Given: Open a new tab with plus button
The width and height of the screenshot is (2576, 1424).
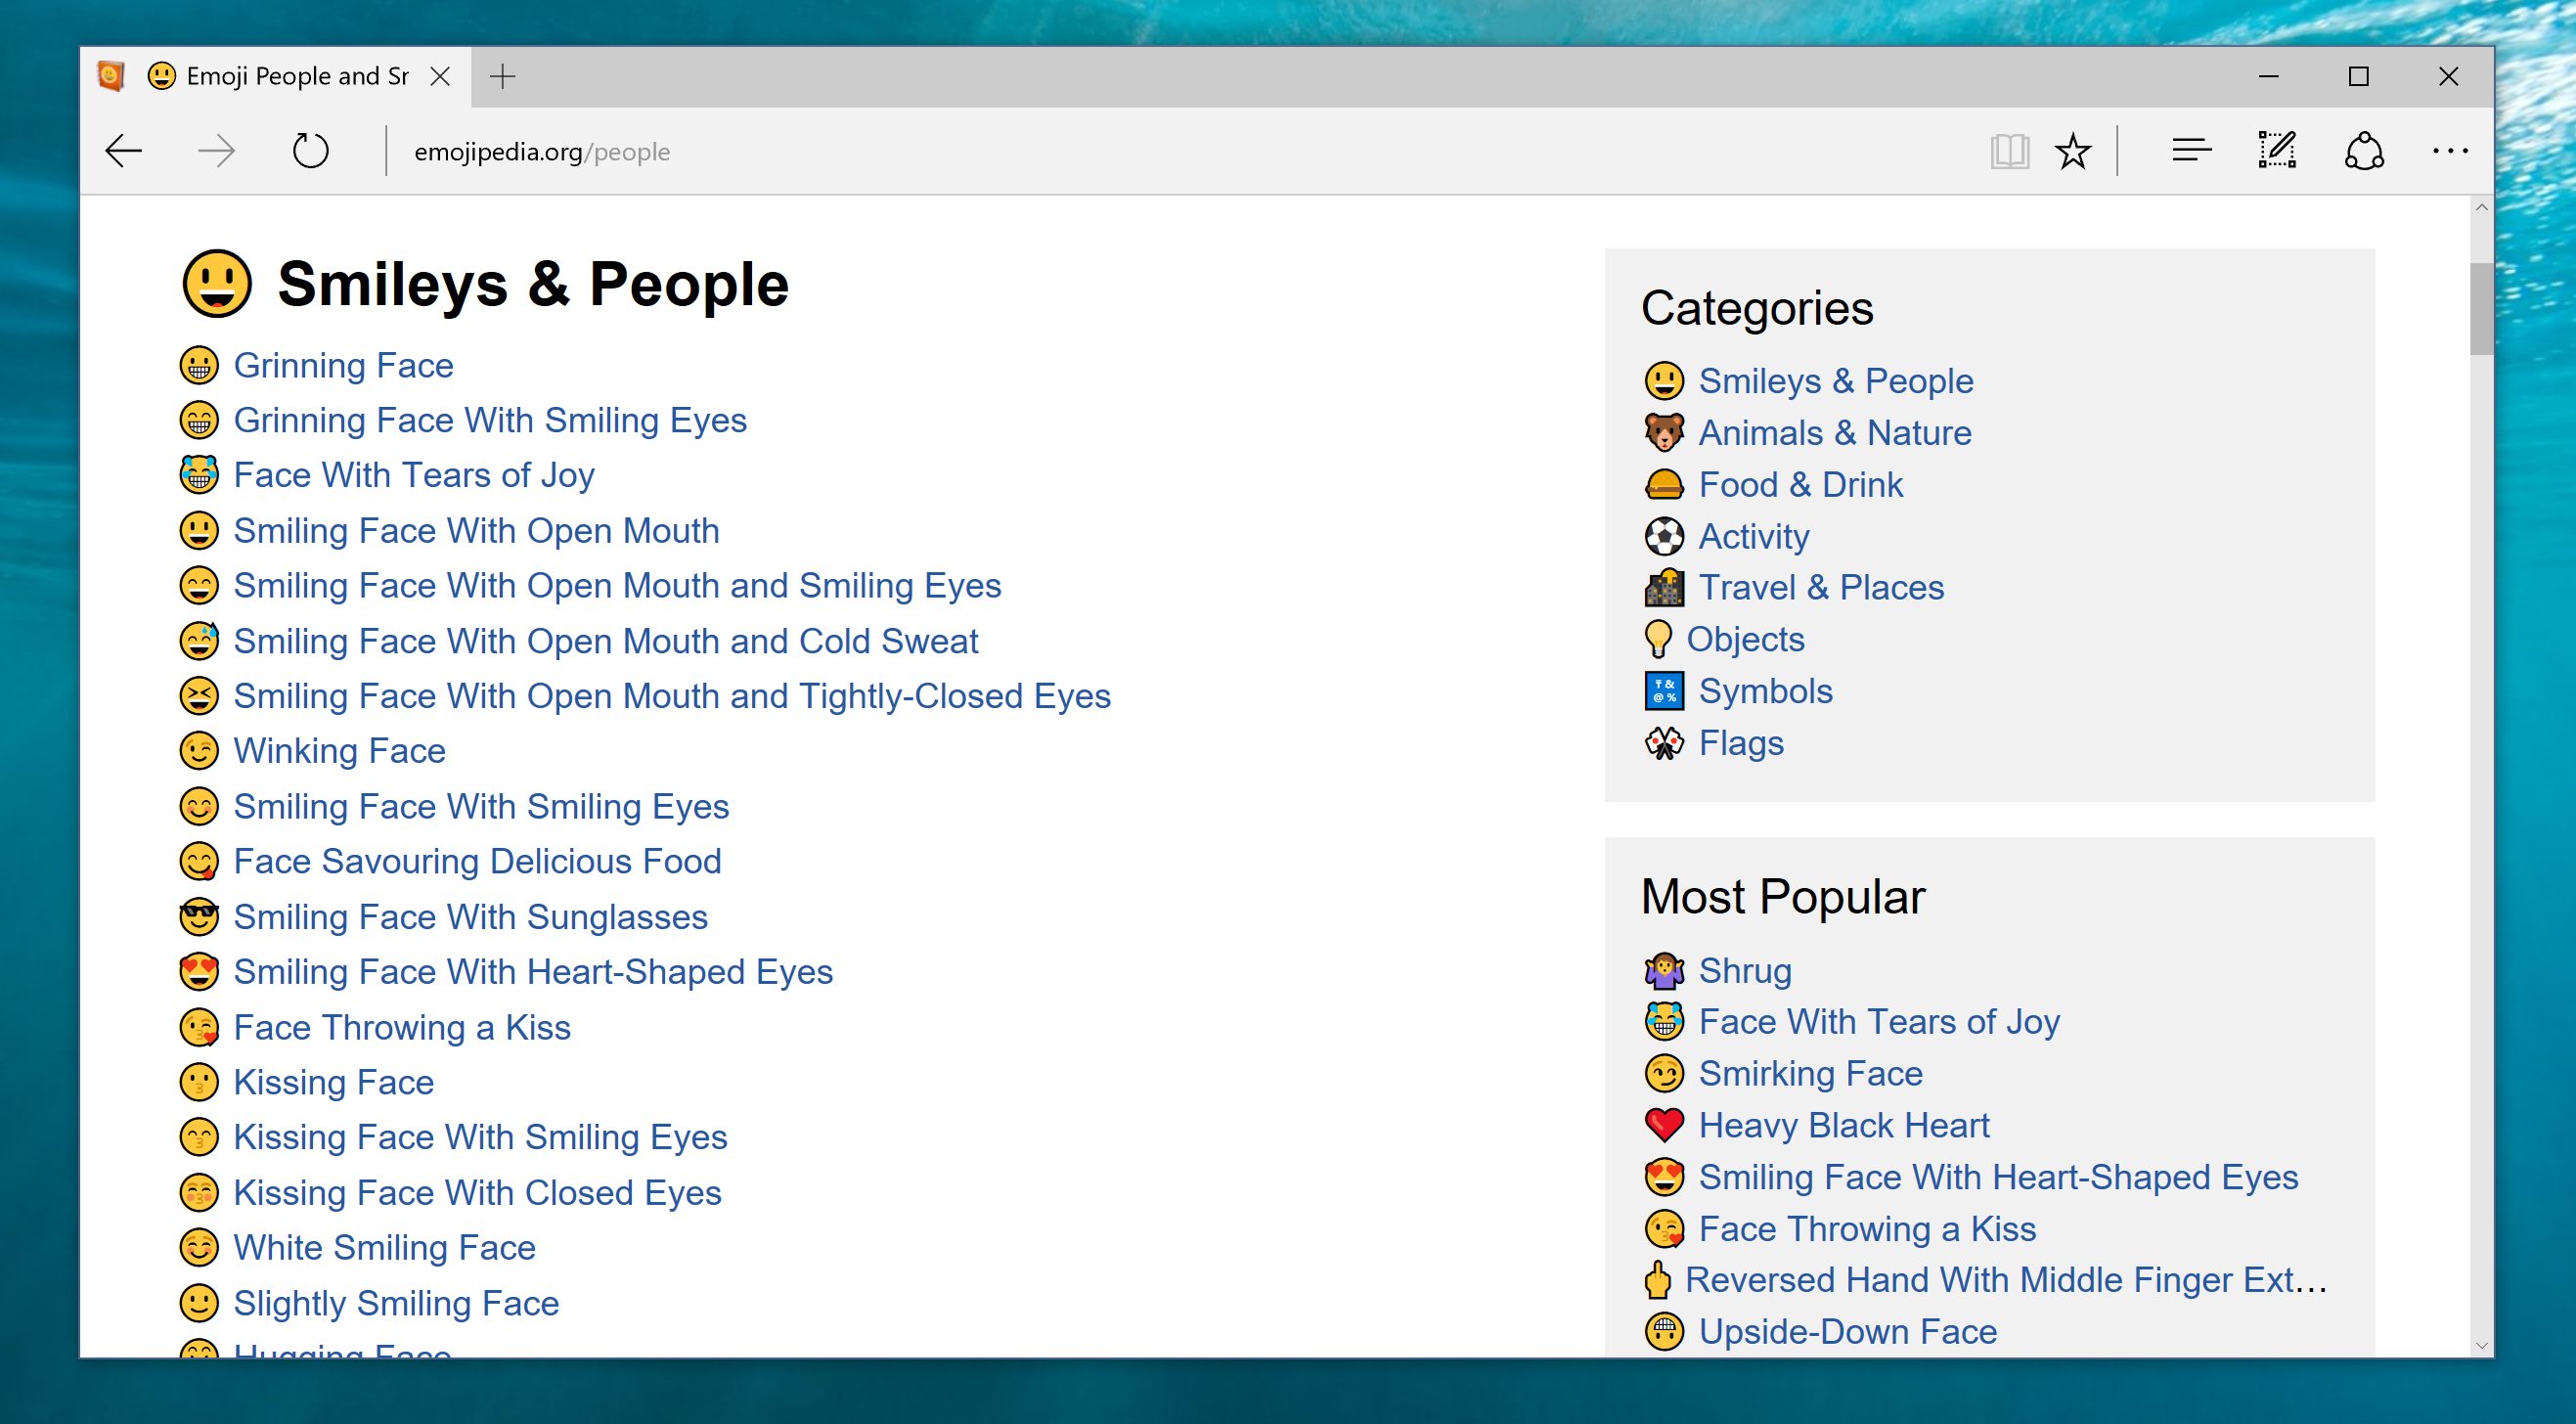Looking at the screenshot, I should coord(503,77).
